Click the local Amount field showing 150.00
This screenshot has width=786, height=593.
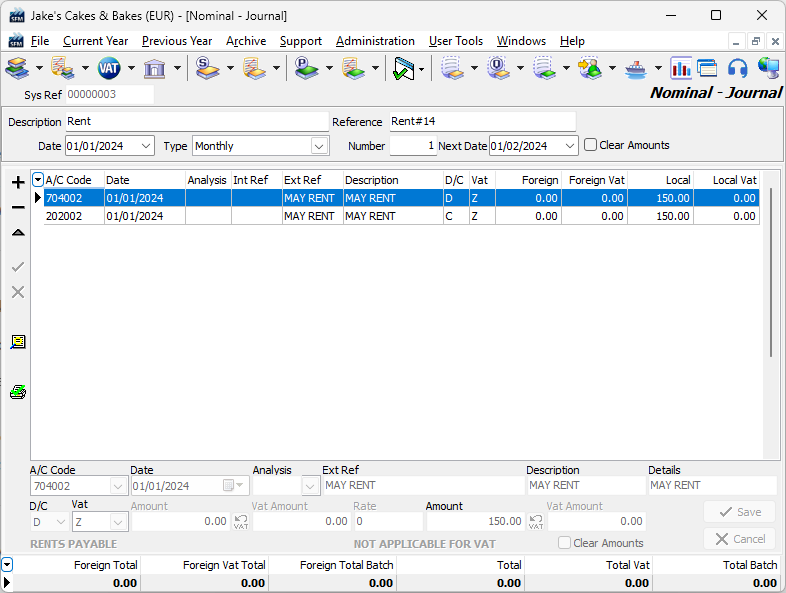pos(474,521)
